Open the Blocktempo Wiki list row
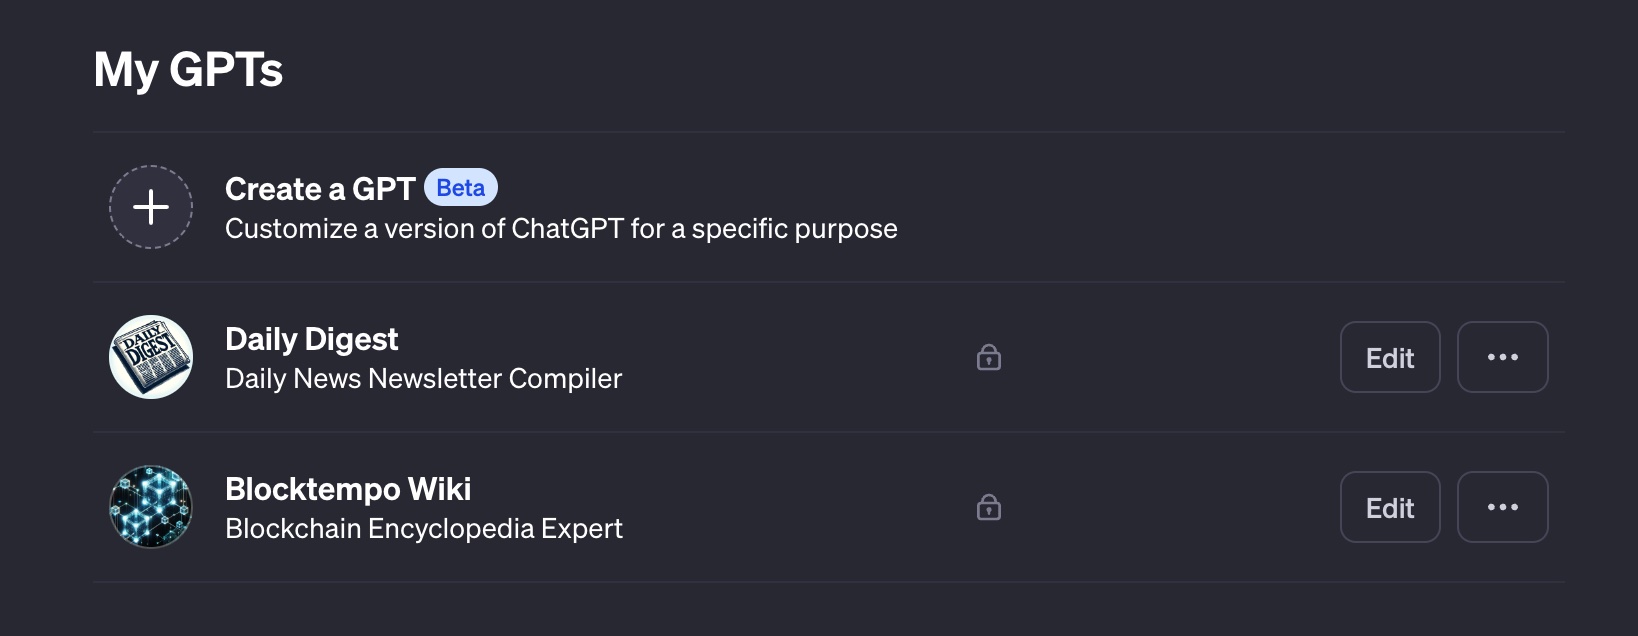The height and width of the screenshot is (636, 1638). (780, 507)
